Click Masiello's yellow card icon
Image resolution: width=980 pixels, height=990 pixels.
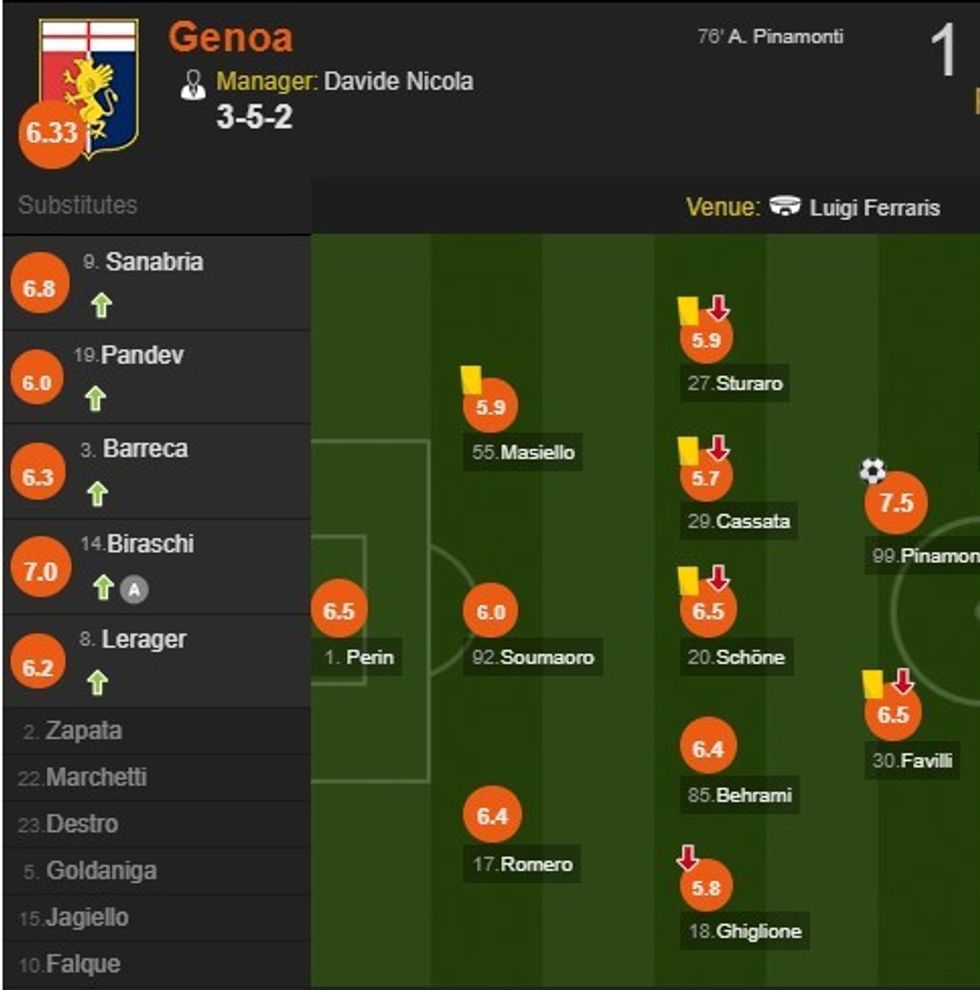pyautogui.click(x=471, y=378)
